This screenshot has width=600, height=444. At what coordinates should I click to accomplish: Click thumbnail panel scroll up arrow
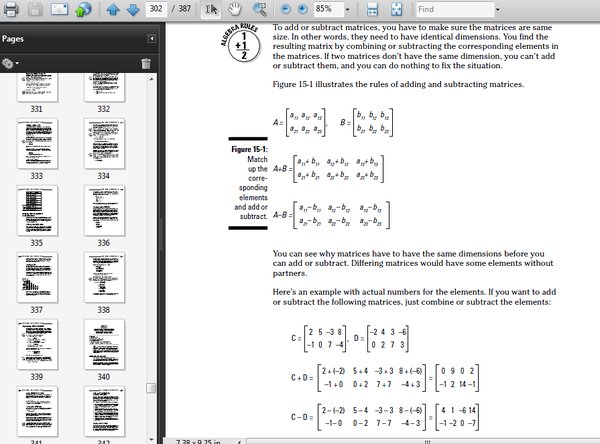click(x=152, y=78)
